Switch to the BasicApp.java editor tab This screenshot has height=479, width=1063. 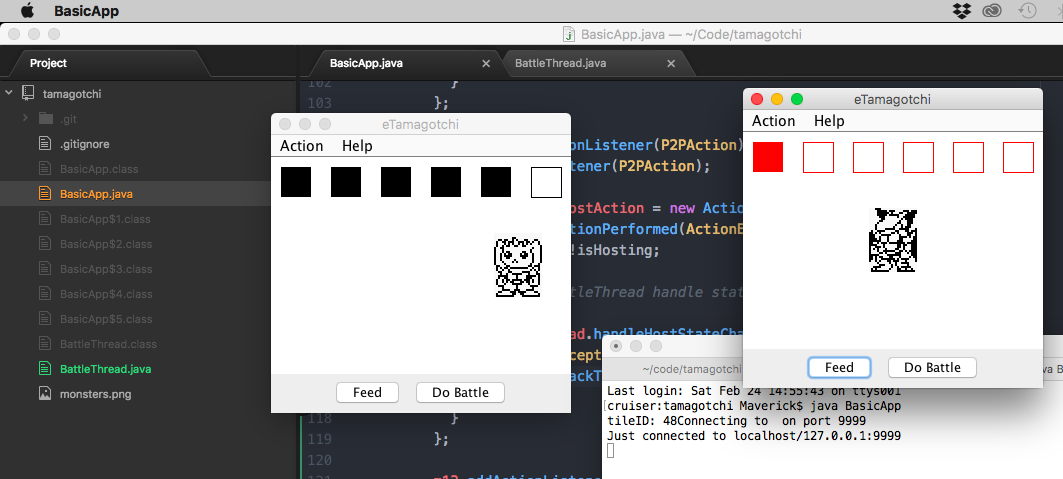[x=366, y=63]
